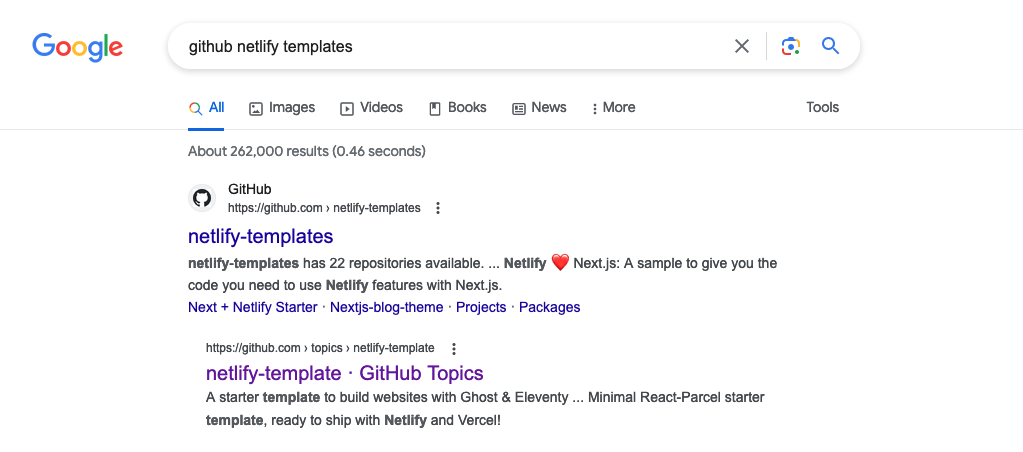1023x452 pixels.
Task: Open the Packages sitelink
Action: (x=549, y=308)
